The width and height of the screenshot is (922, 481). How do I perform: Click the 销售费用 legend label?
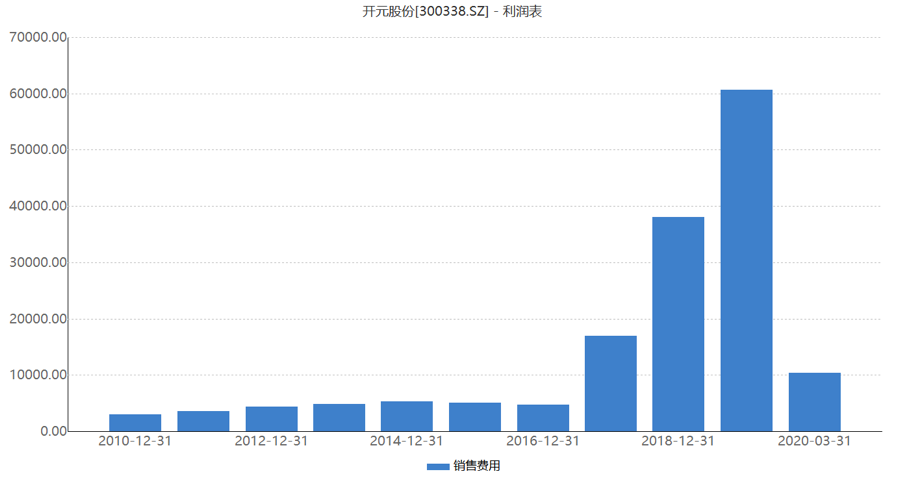point(477,466)
